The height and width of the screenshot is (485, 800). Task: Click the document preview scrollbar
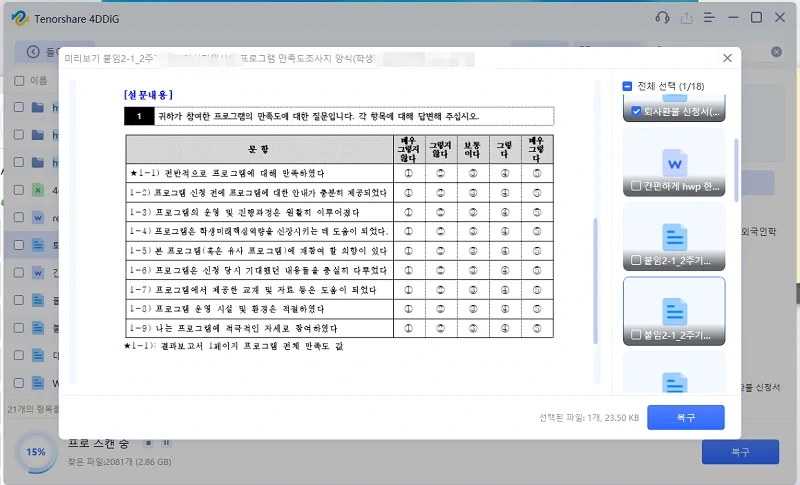[x=595, y=280]
